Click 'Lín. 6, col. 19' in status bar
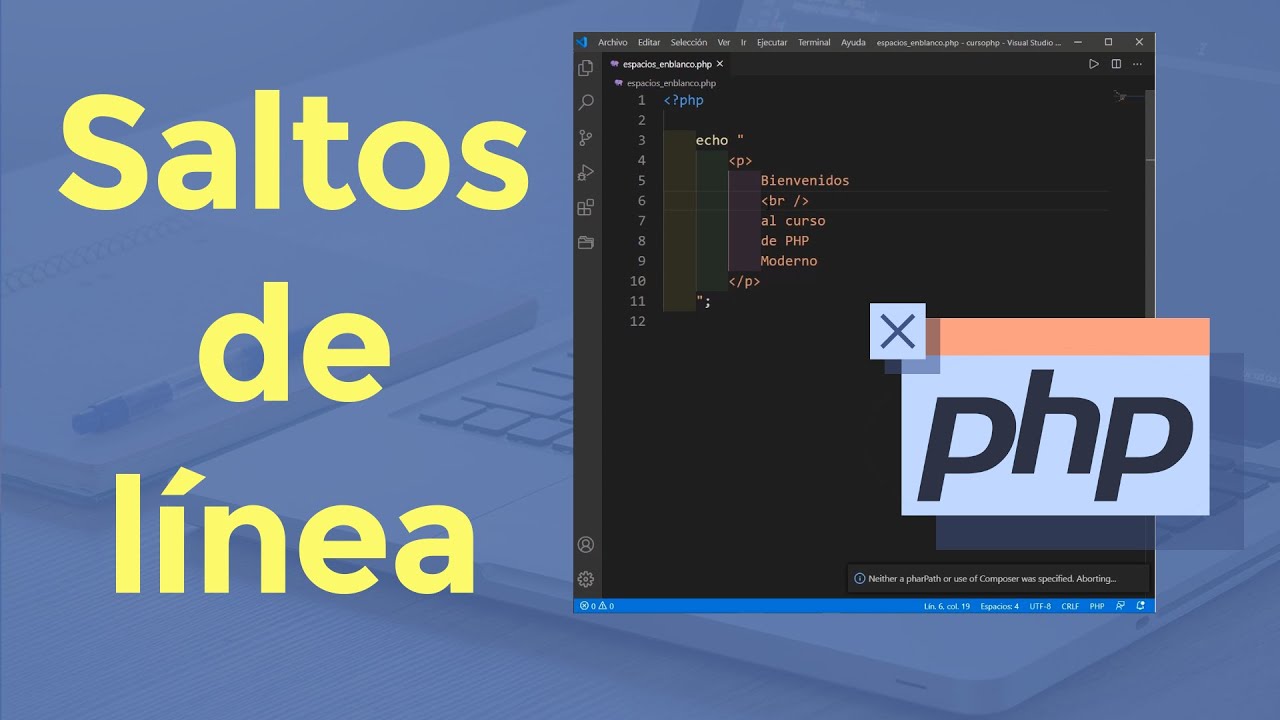Screen dimensions: 1280x720 tap(947, 606)
